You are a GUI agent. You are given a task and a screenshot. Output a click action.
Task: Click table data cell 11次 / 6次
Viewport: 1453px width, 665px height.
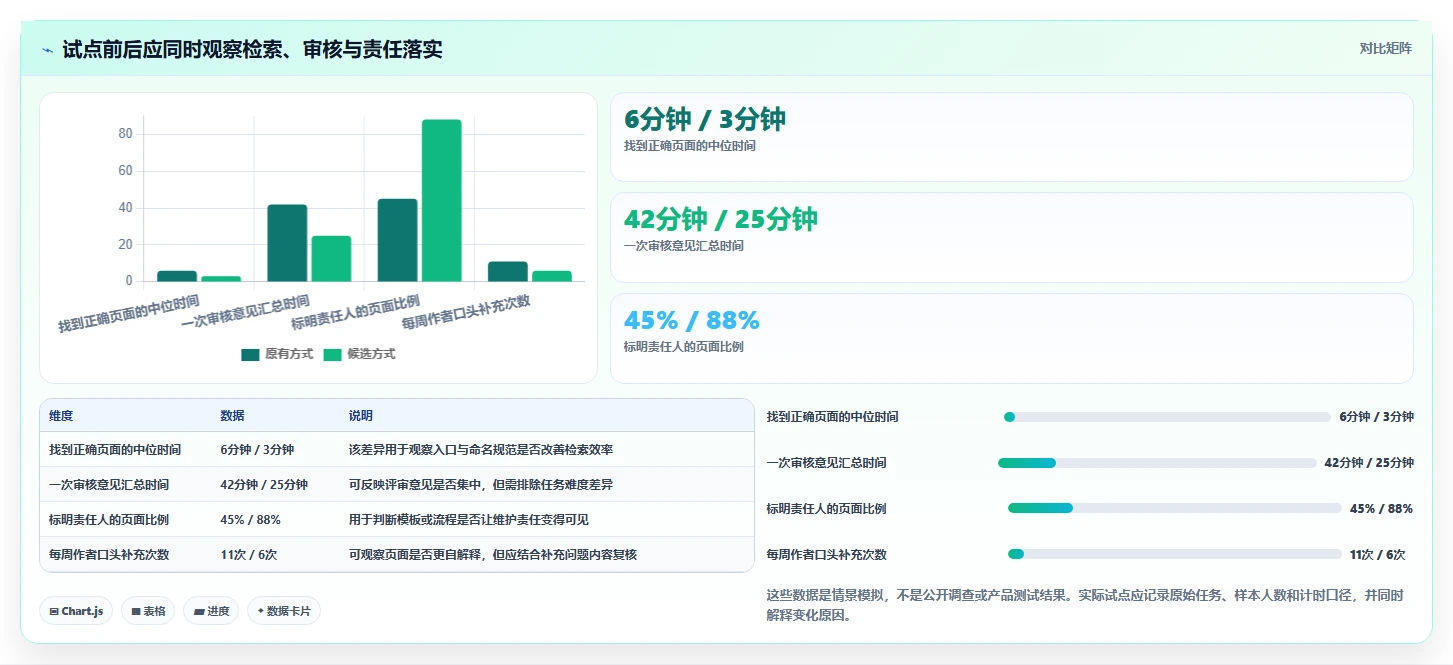coord(249,555)
